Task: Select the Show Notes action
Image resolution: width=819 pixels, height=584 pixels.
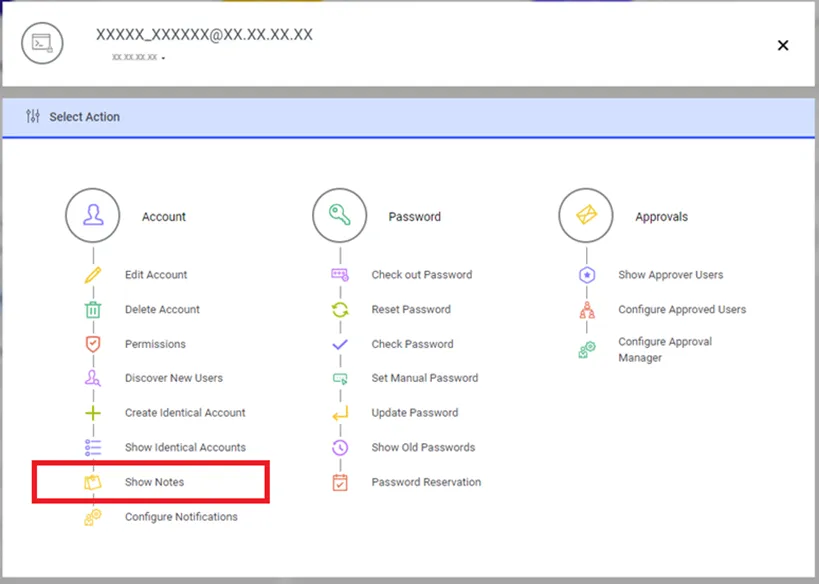Action: pyautogui.click(x=154, y=482)
